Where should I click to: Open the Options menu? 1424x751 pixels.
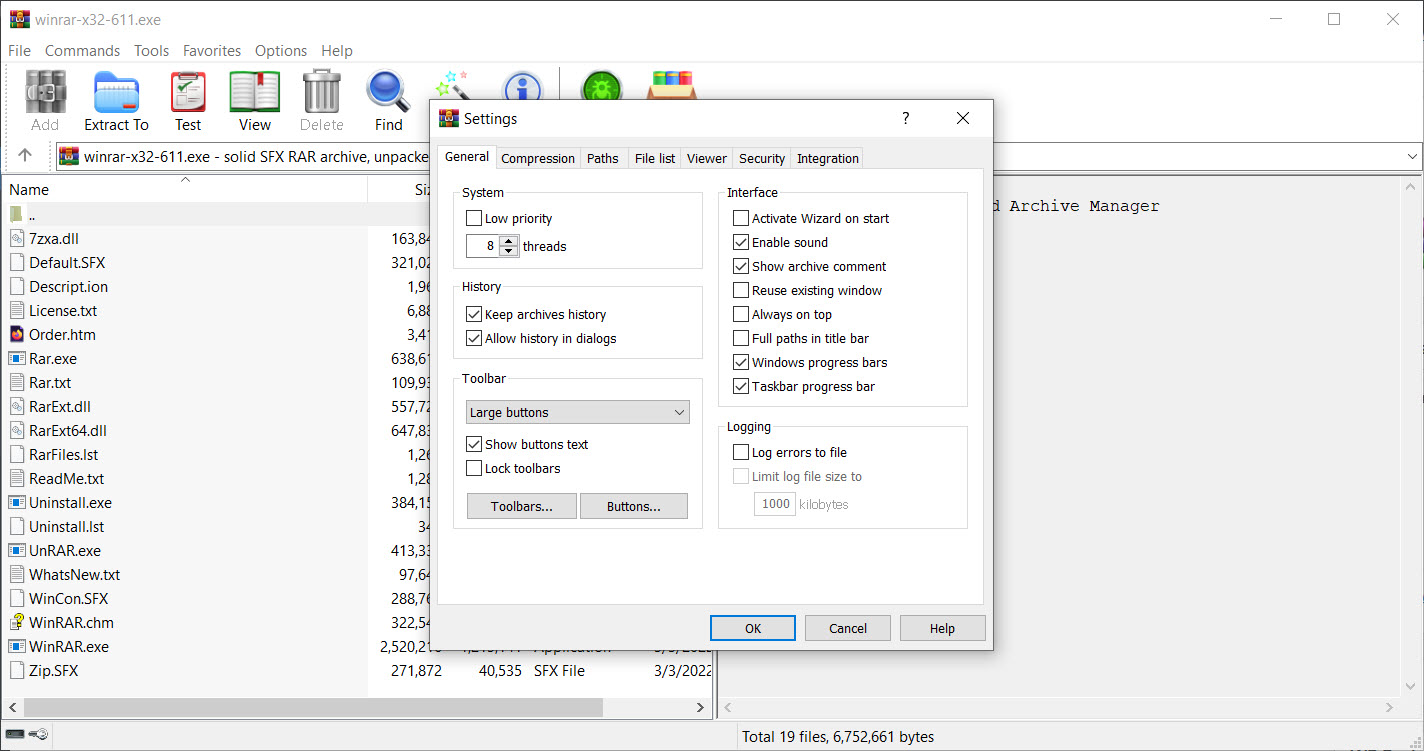pos(281,50)
